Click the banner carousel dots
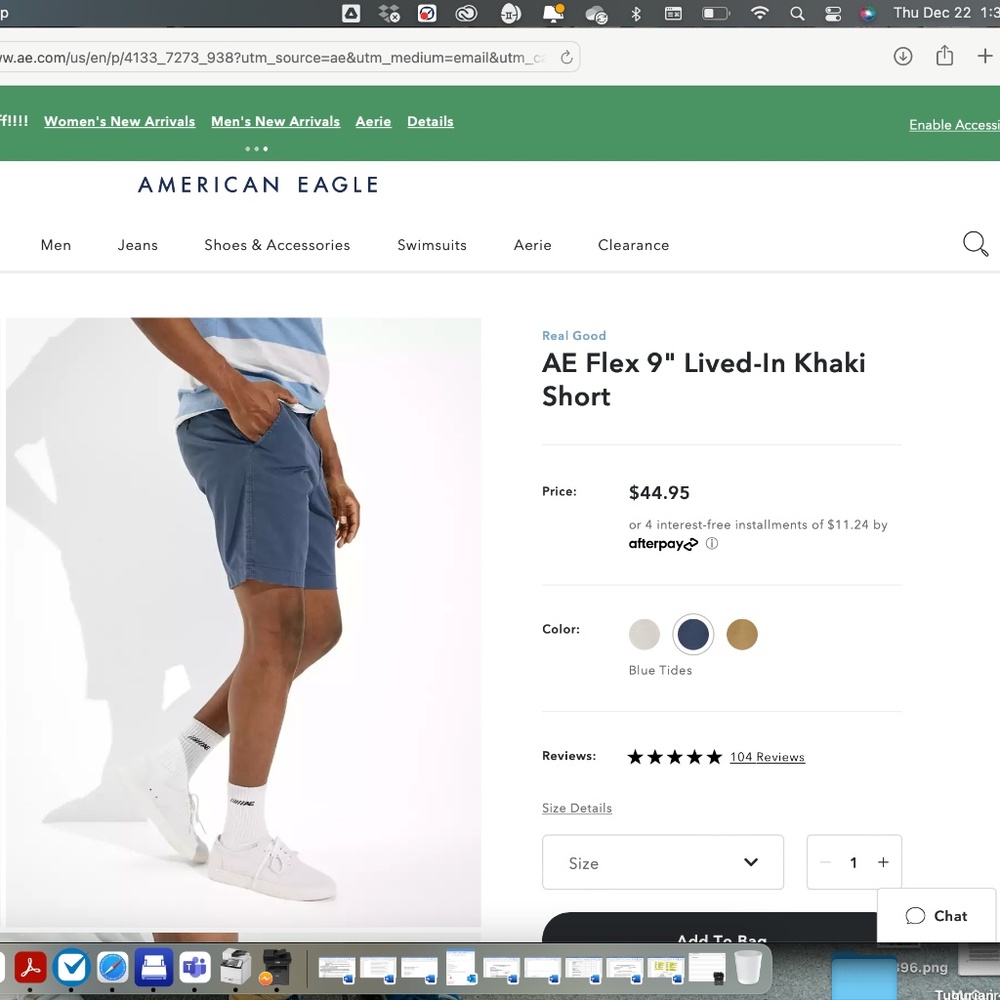Viewport: 1000px width, 1000px height. 256,149
